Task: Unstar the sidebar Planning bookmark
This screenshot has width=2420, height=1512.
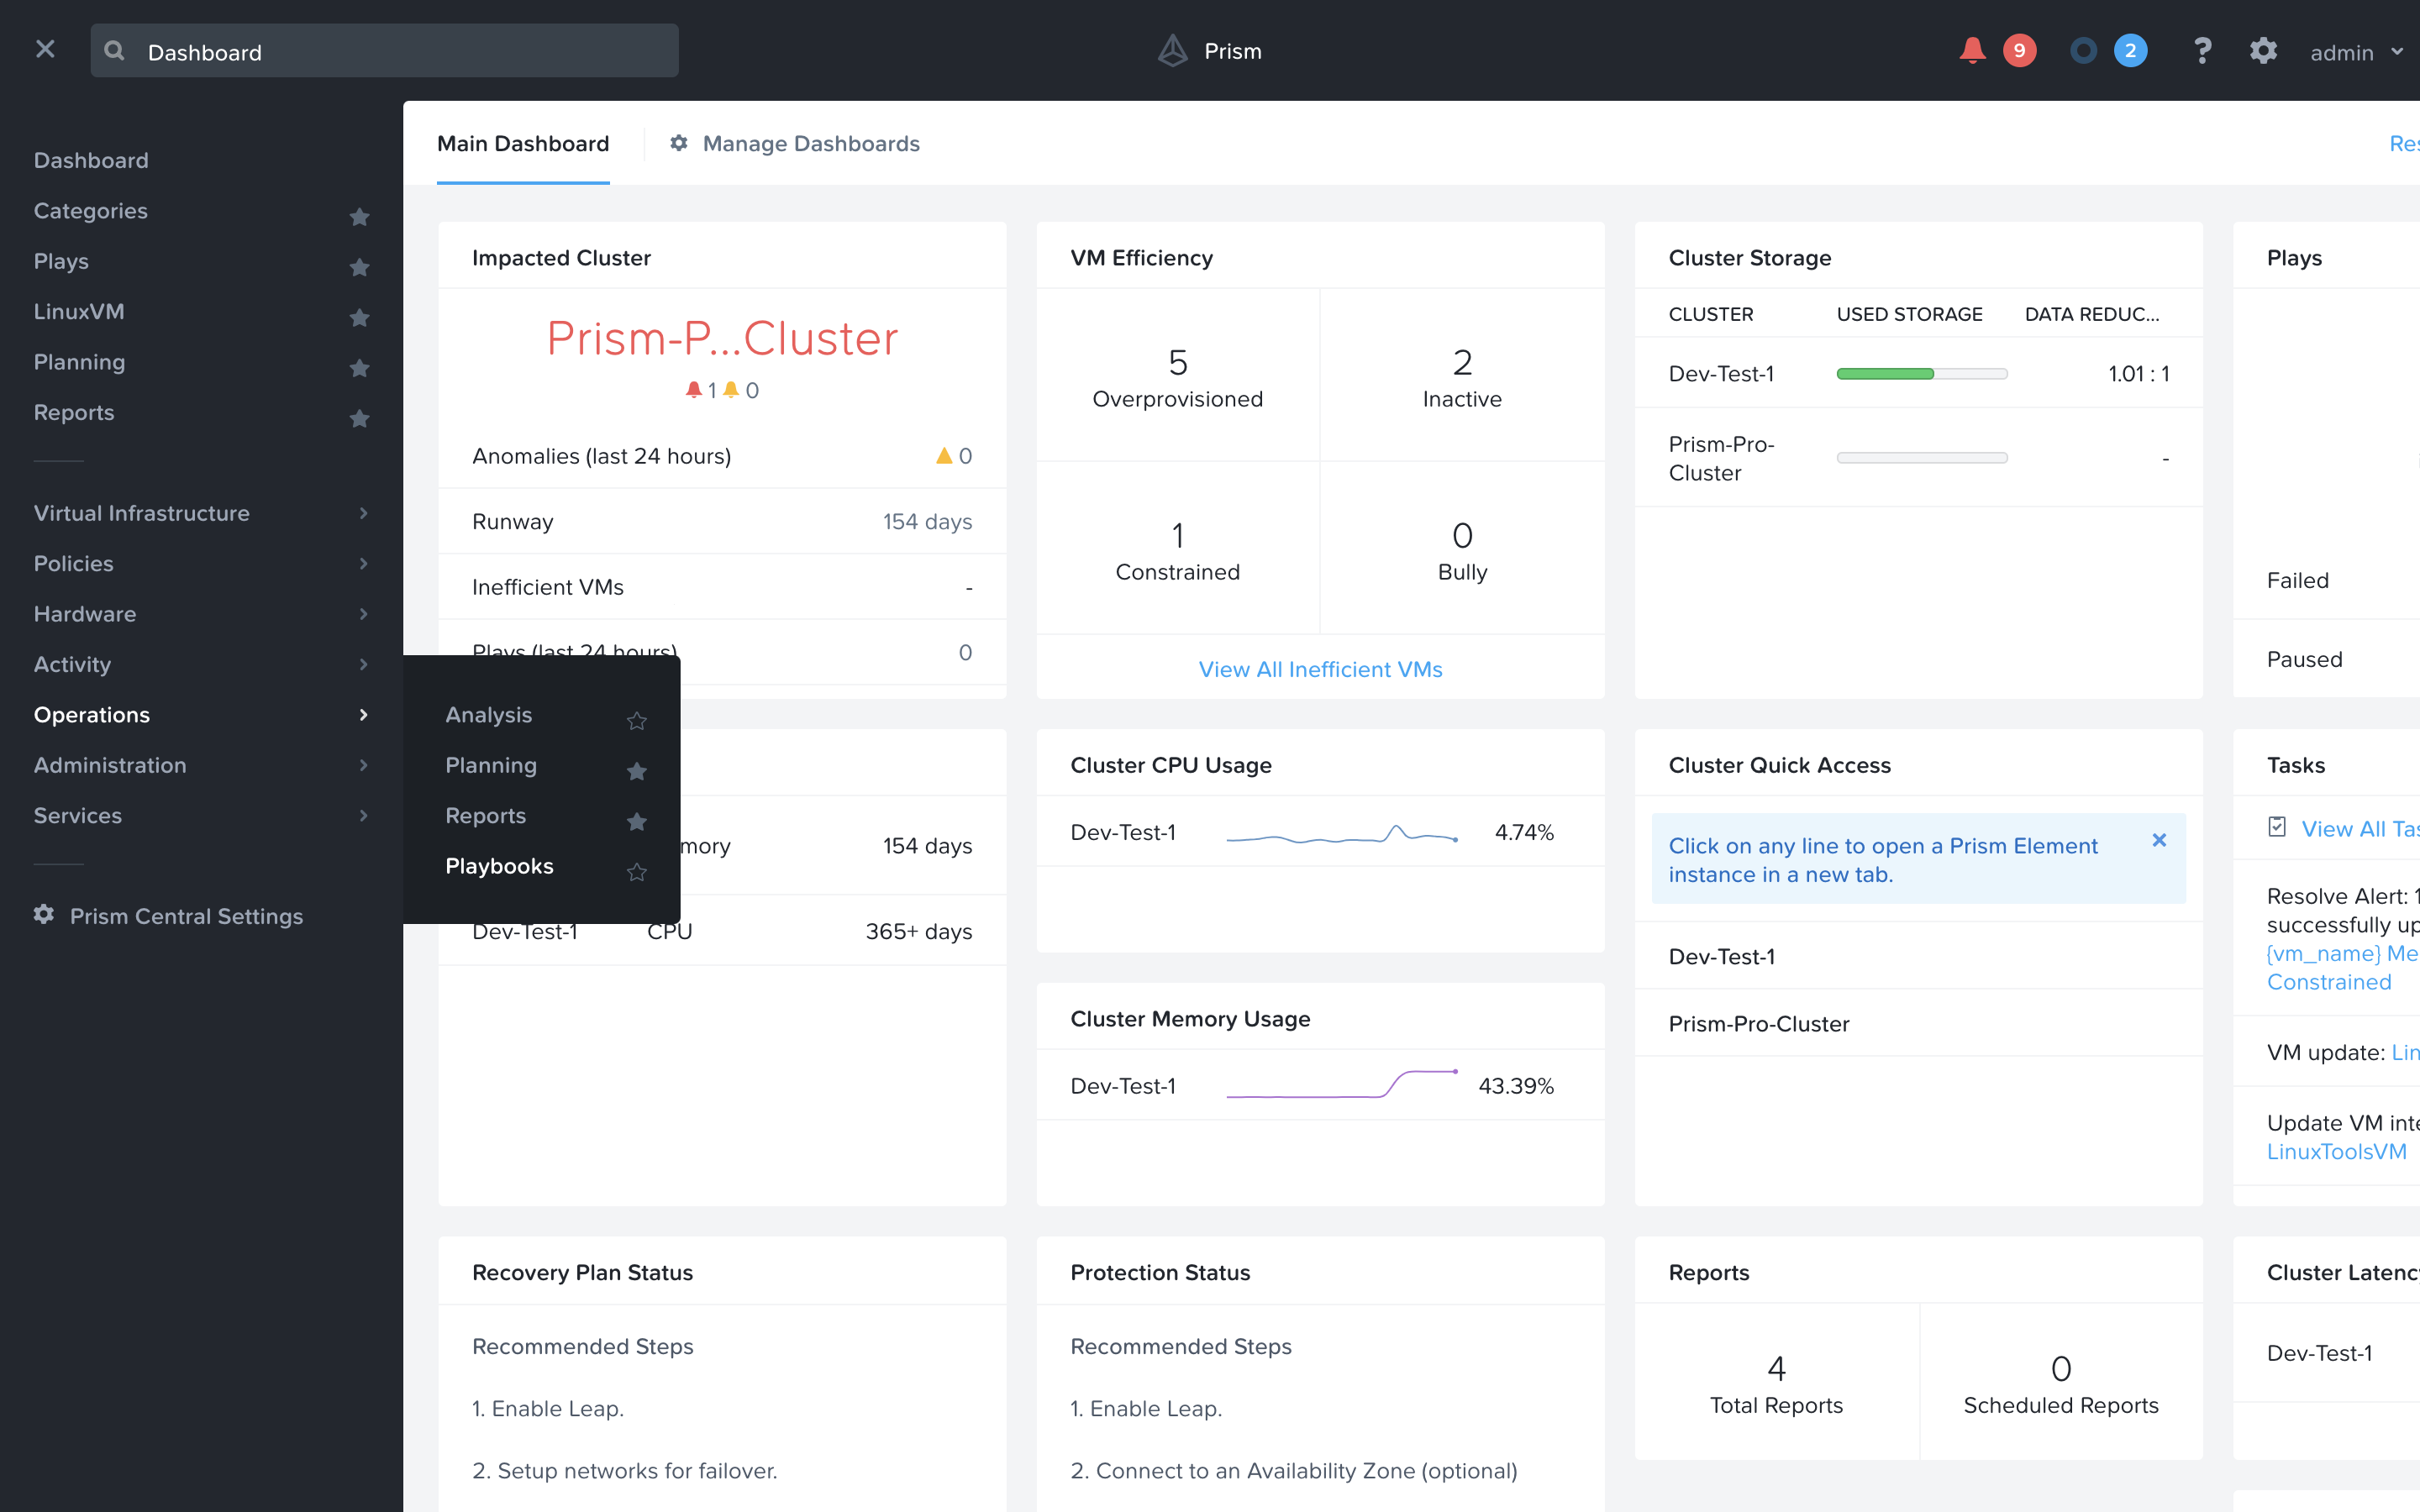Action: click(359, 367)
